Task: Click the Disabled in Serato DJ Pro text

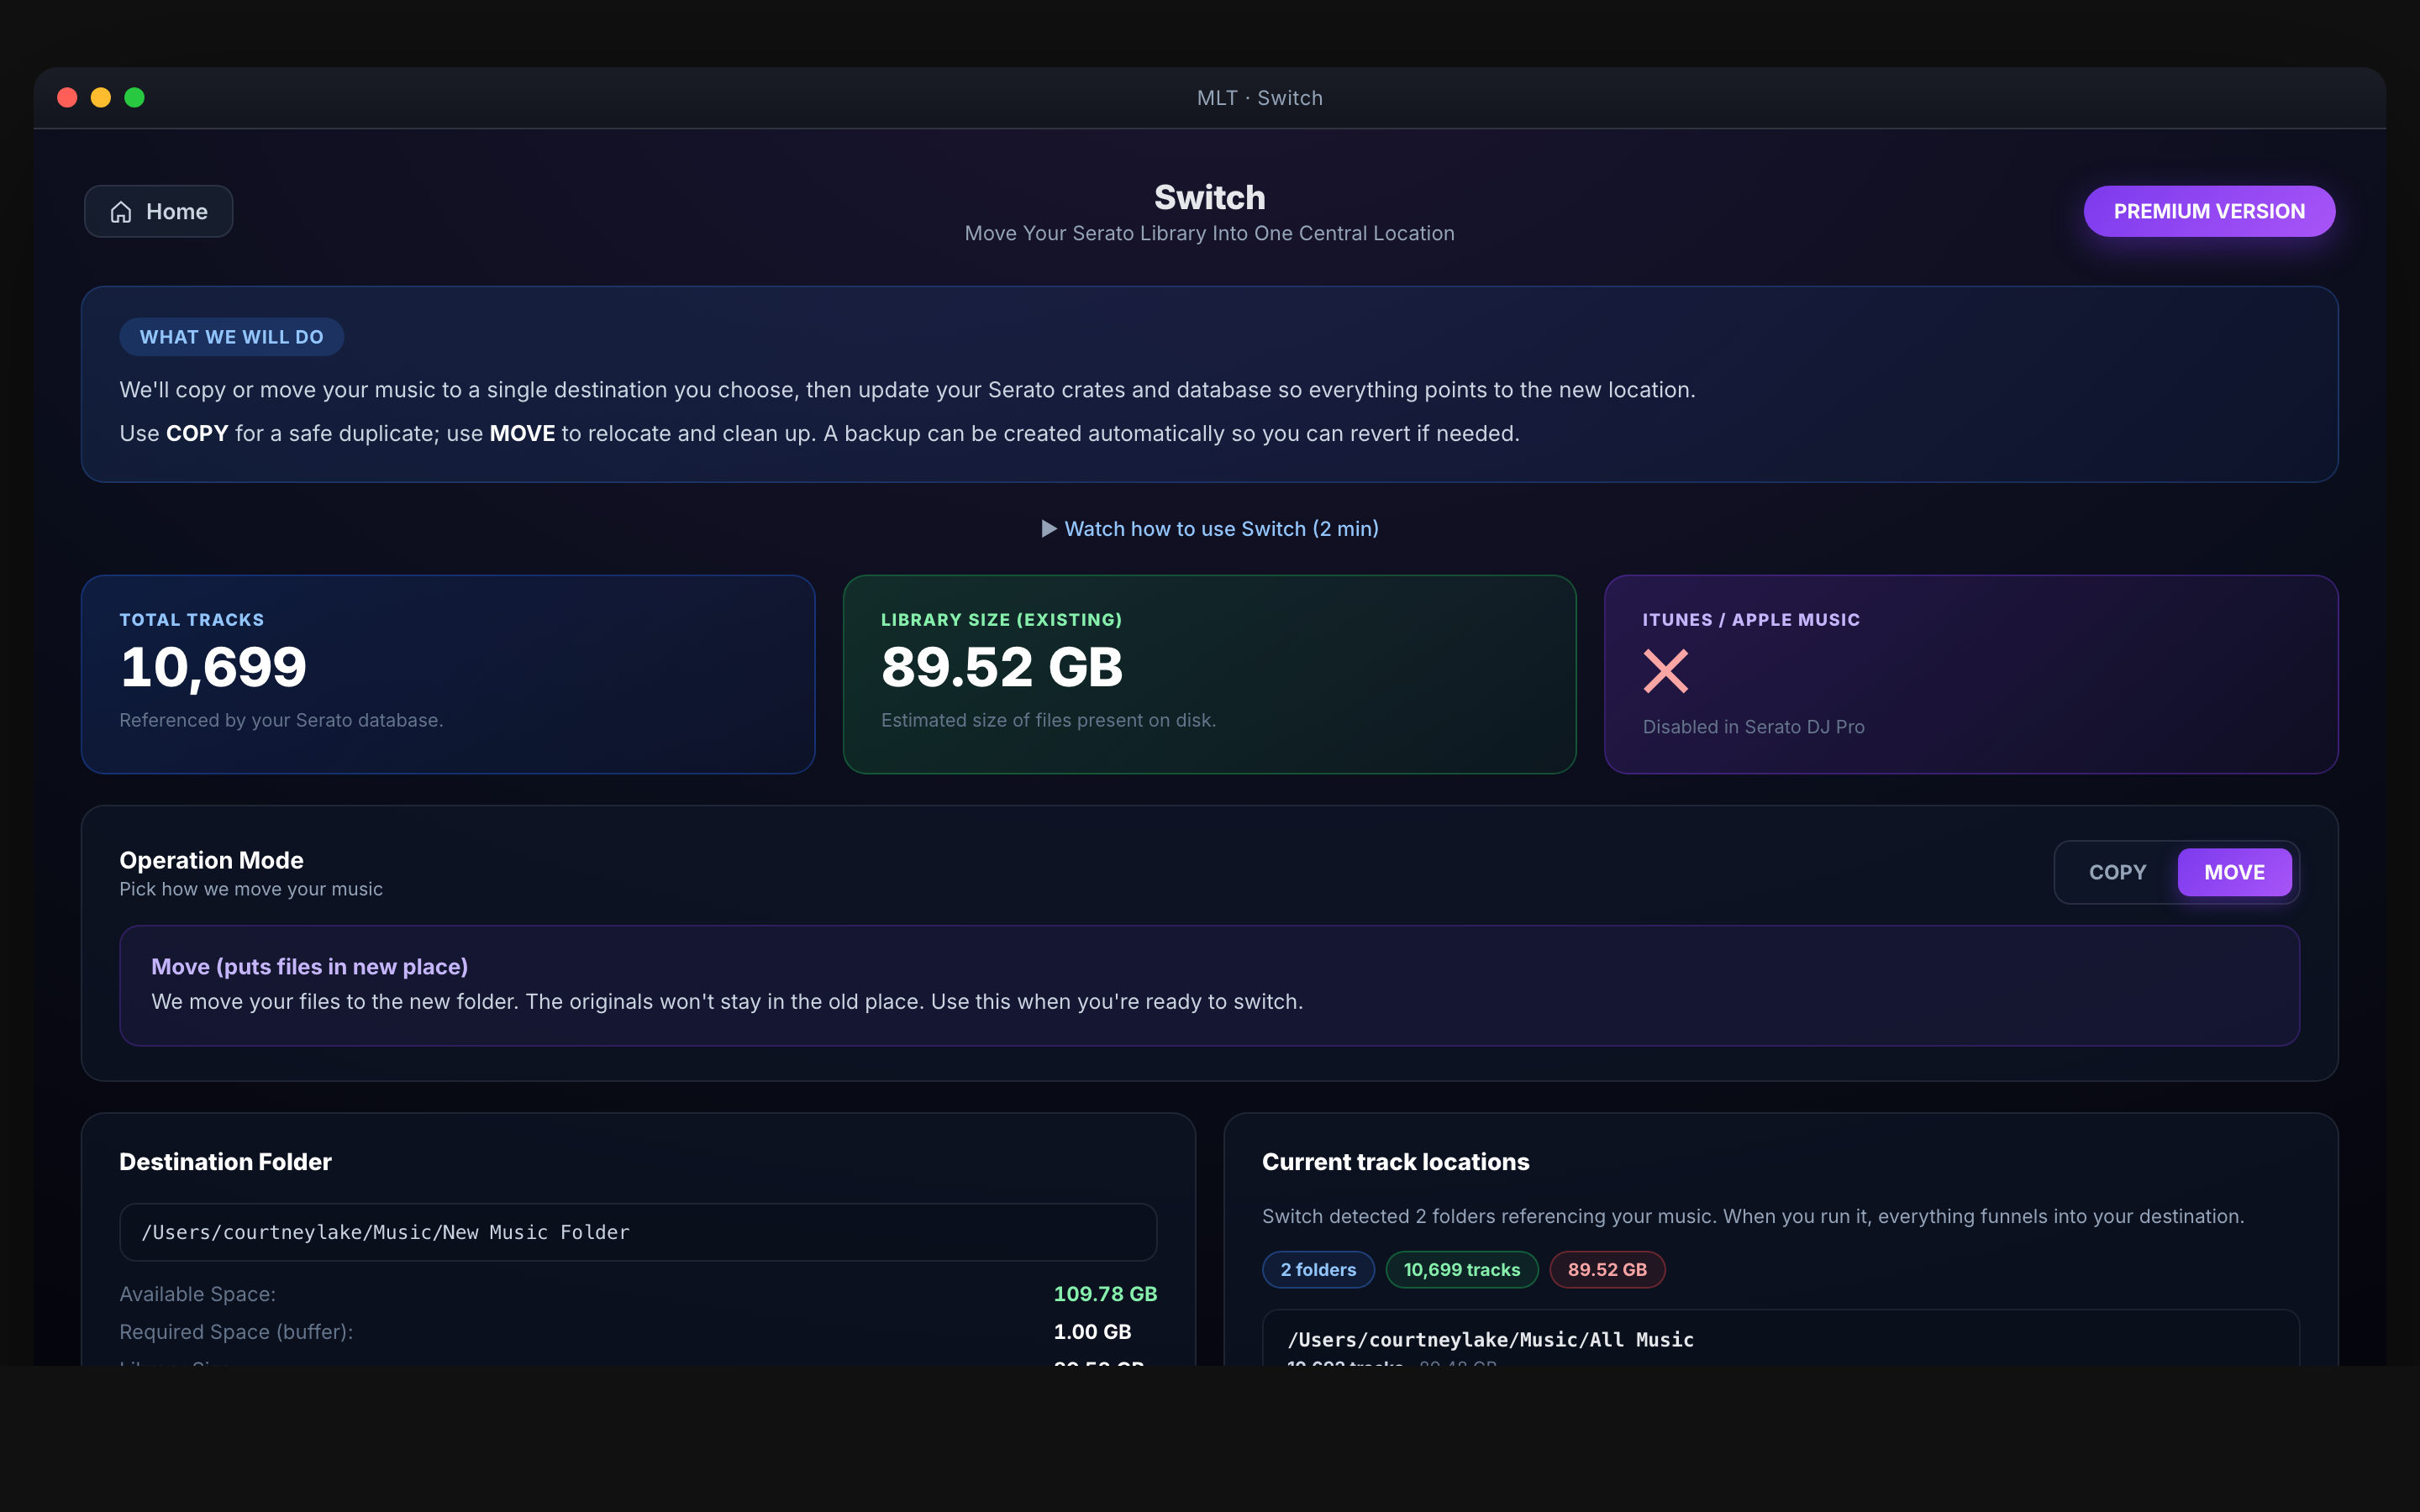Action: pyautogui.click(x=1753, y=727)
